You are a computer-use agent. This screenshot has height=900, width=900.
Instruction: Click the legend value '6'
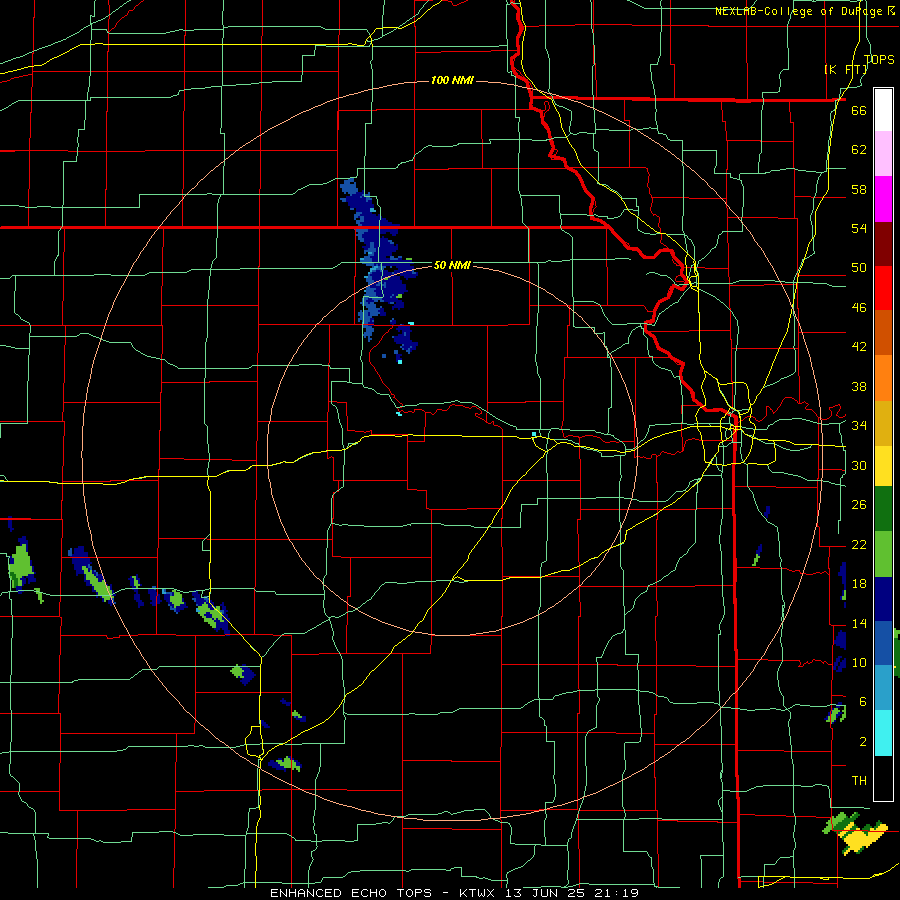point(863,701)
